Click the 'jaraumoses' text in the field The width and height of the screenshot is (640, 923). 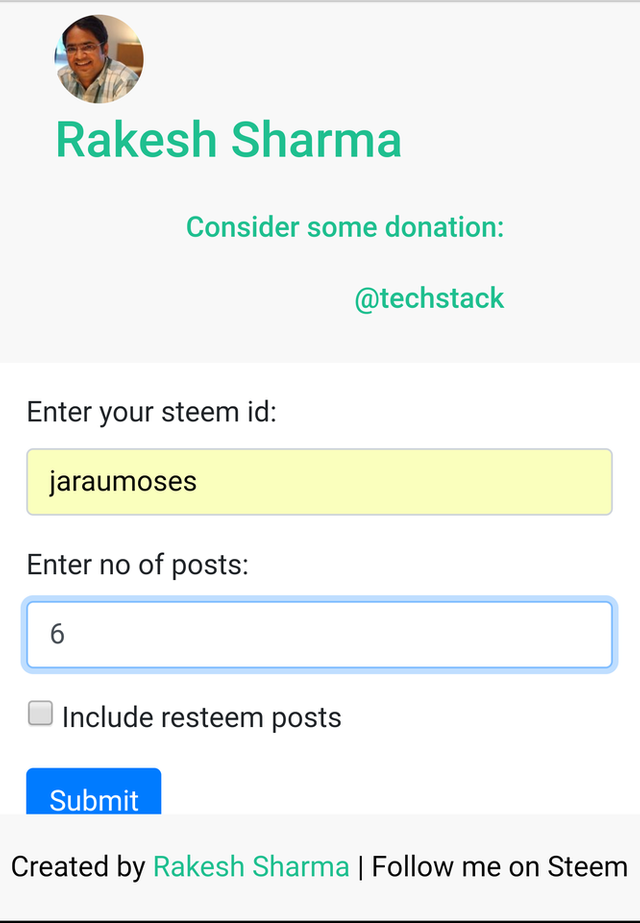(123, 482)
